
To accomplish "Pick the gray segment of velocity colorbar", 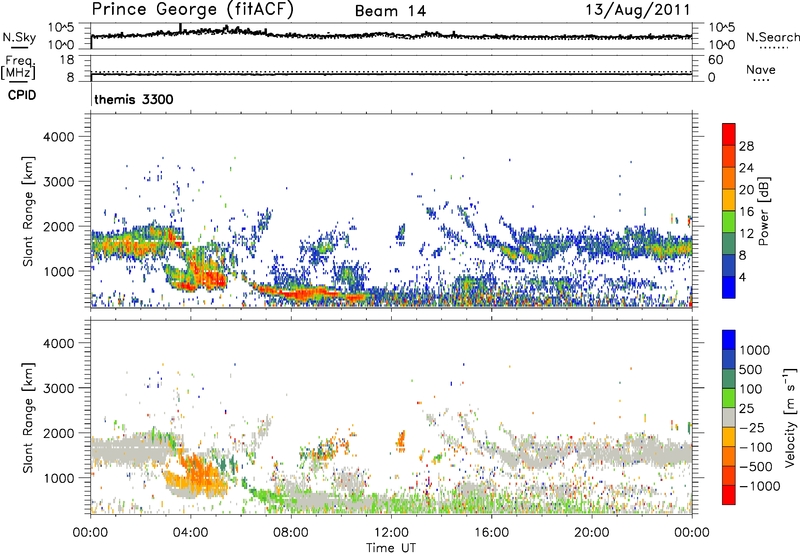I will pos(729,417).
